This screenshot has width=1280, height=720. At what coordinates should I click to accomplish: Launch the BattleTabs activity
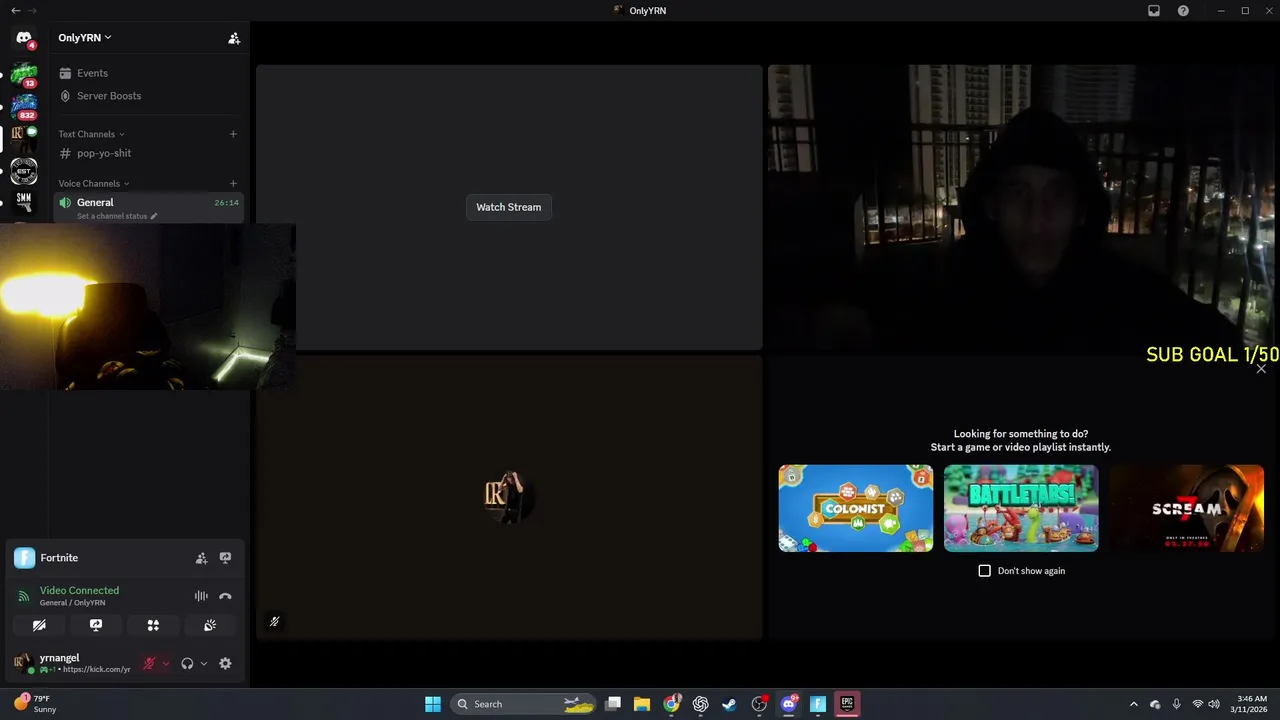1021,508
